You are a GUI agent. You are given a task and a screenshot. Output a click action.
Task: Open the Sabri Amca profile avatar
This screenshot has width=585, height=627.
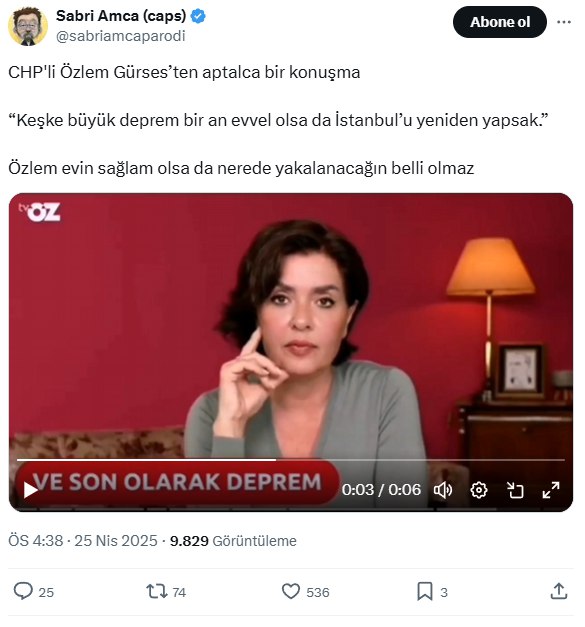point(28,26)
